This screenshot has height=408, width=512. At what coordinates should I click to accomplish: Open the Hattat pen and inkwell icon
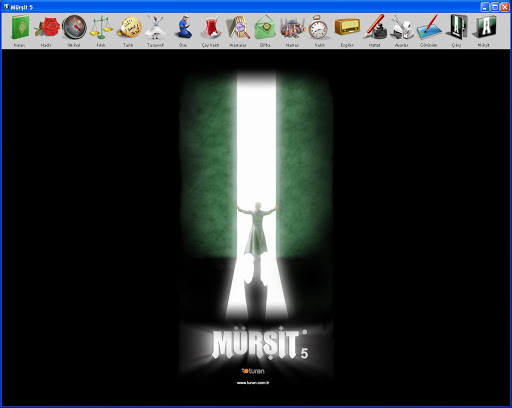coord(375,27)
